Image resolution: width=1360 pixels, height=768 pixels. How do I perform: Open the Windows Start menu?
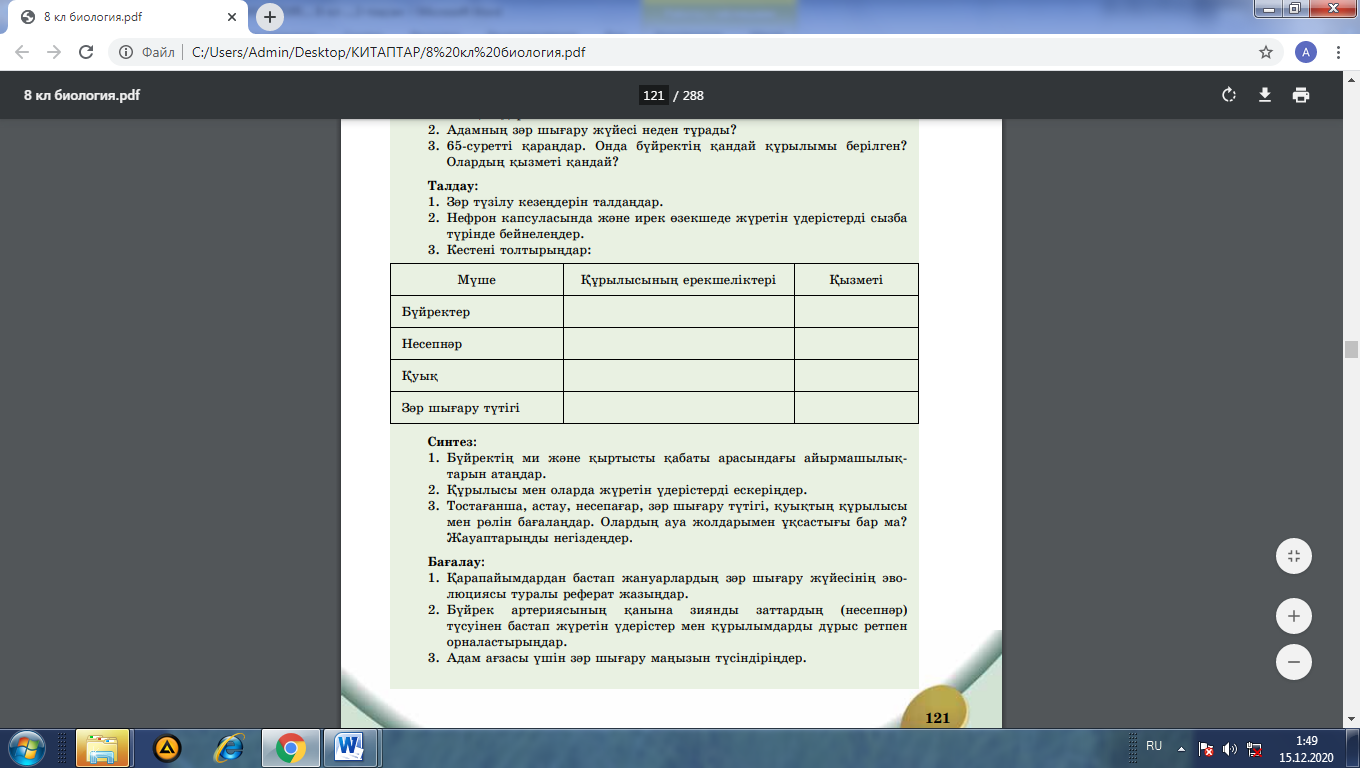tap(26, 747)
